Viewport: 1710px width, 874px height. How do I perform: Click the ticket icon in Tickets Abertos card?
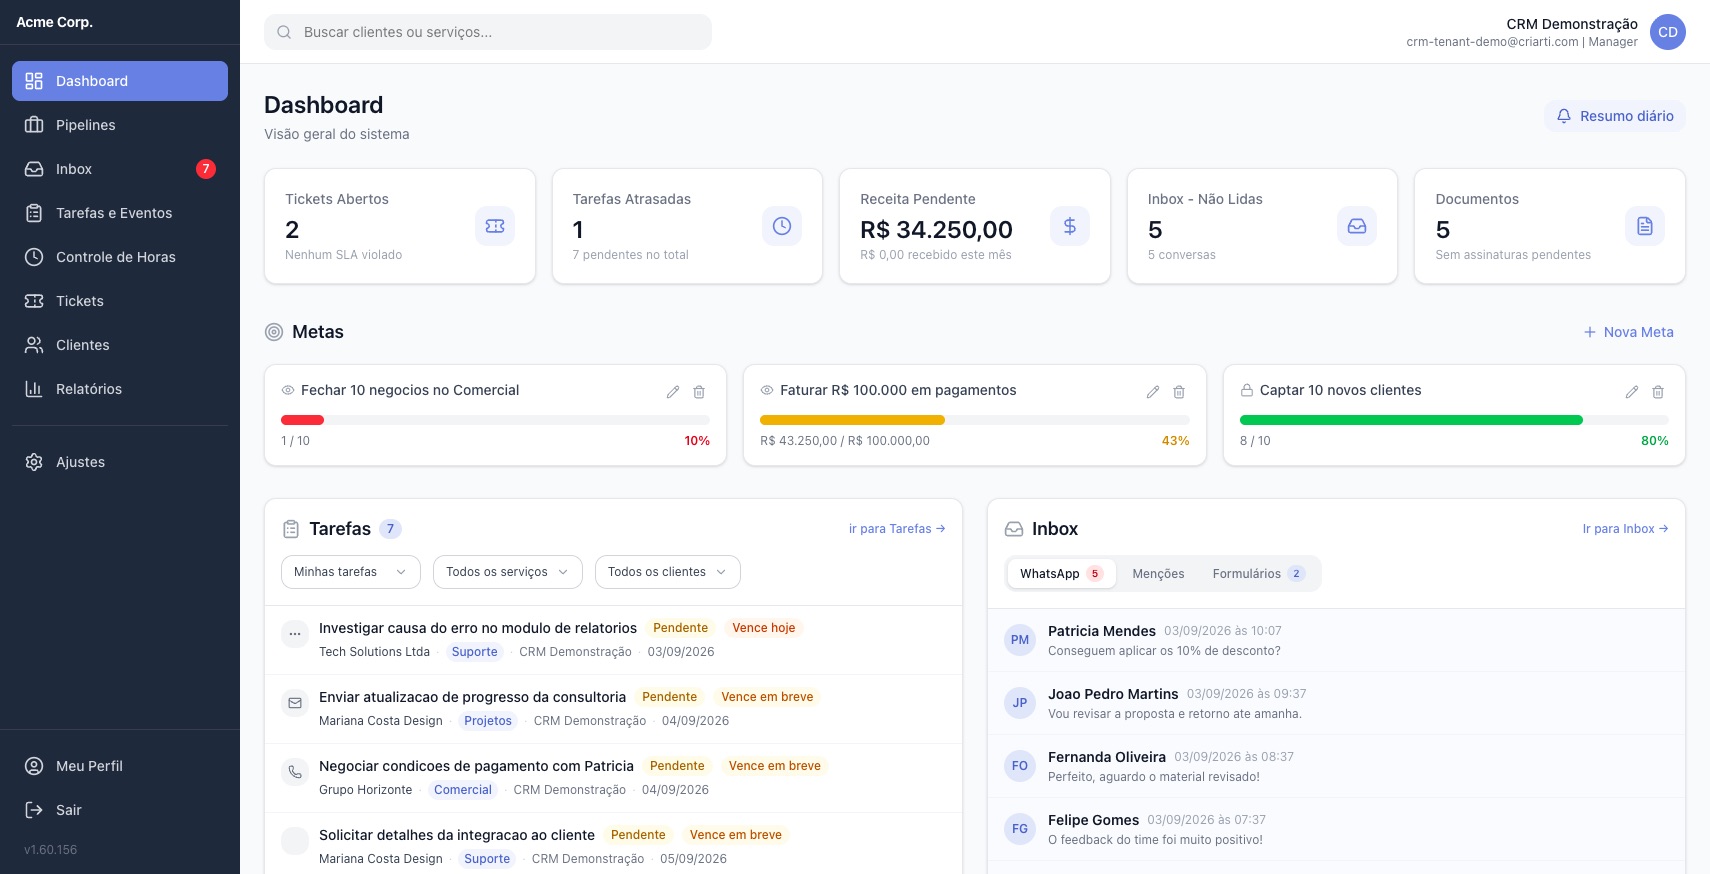(x=495, y=226)
